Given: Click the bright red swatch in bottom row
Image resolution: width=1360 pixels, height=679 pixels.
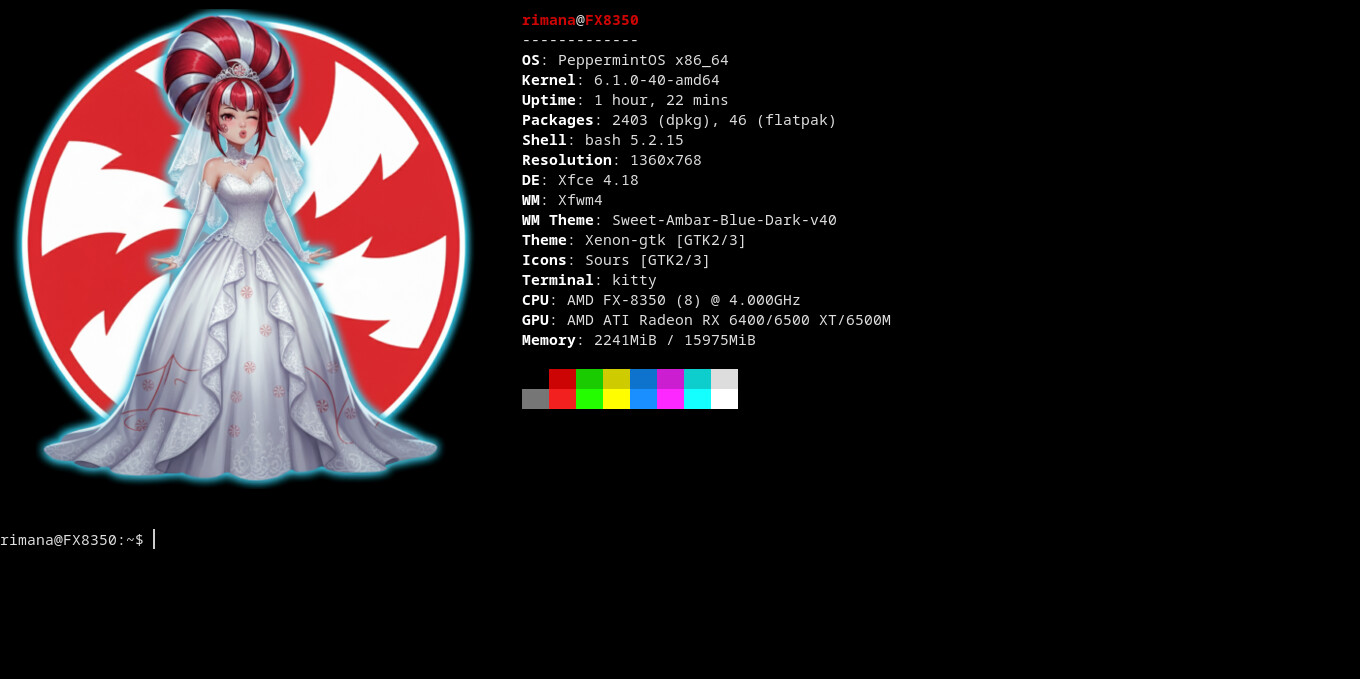Looking at the screenshot, I should tap(562, 399).
